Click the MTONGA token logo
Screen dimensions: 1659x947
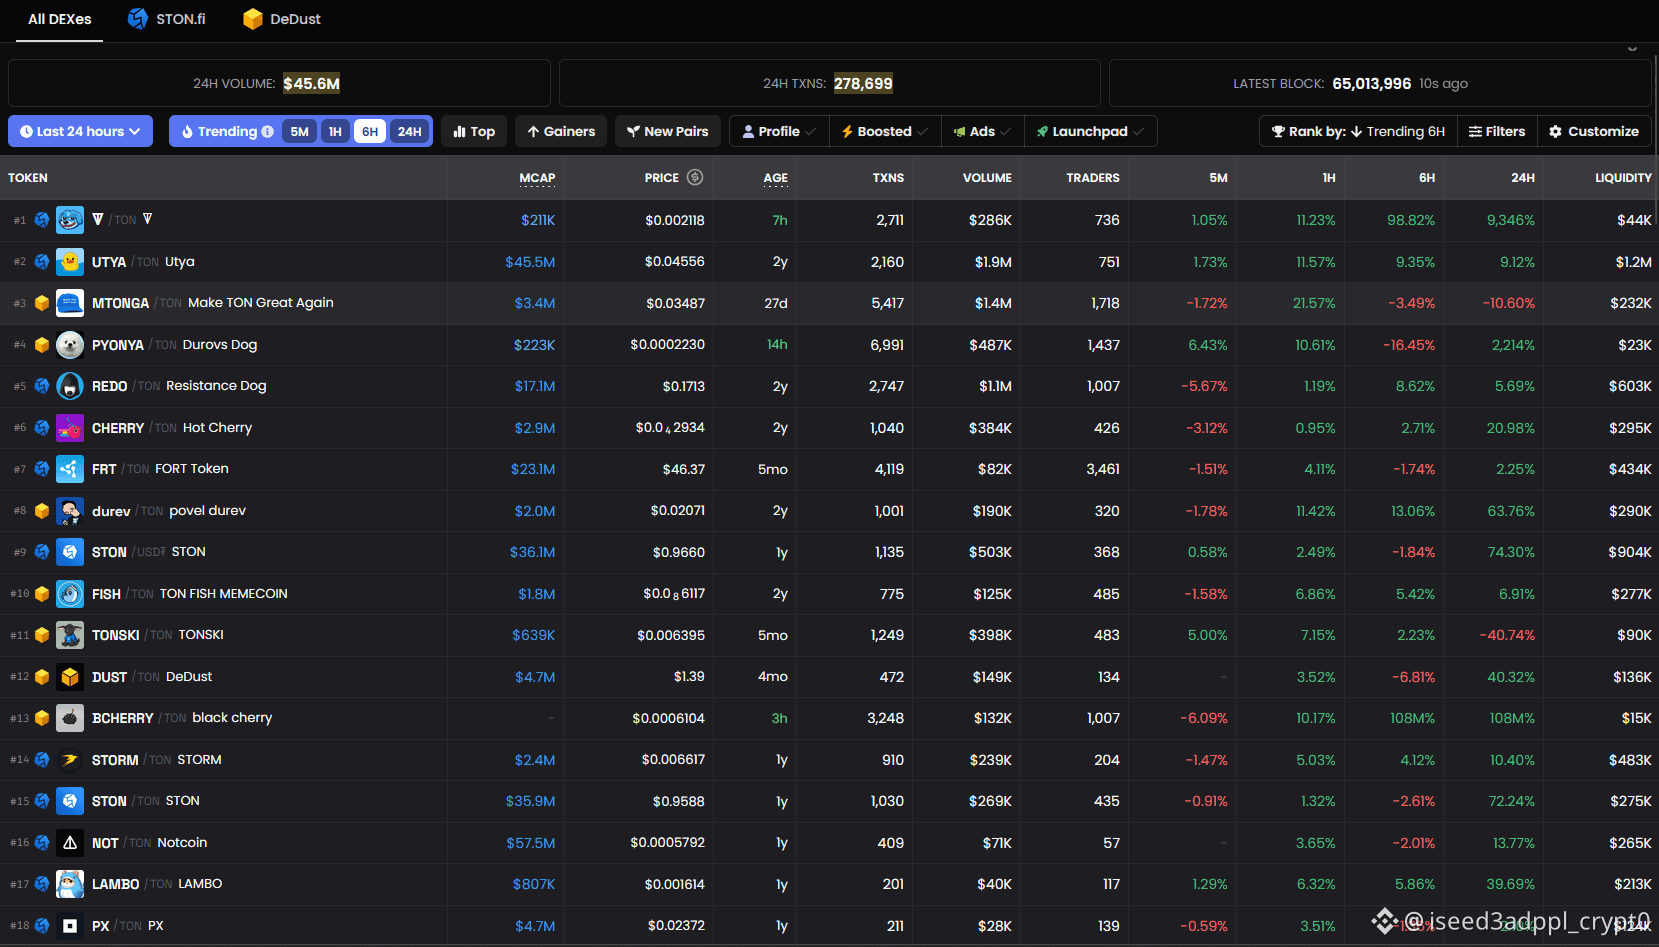pyautogui.click(x=70, y=303)
